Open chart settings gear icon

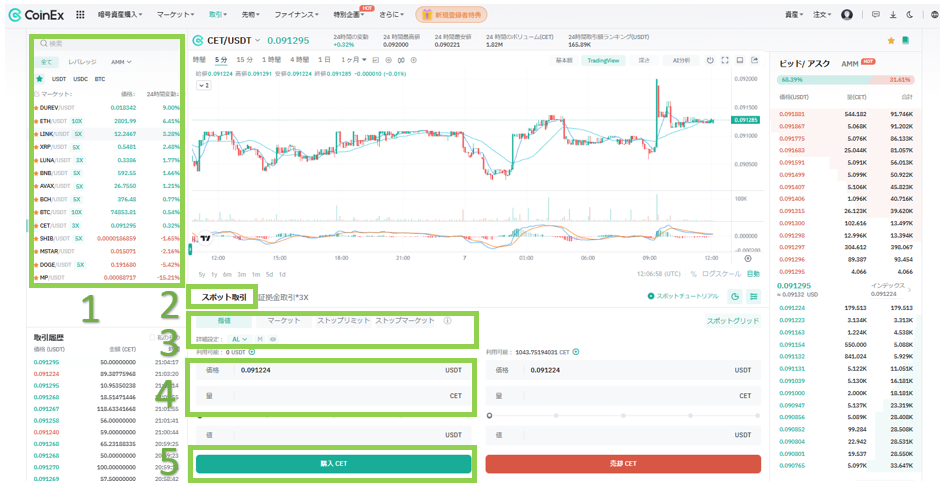388,60
